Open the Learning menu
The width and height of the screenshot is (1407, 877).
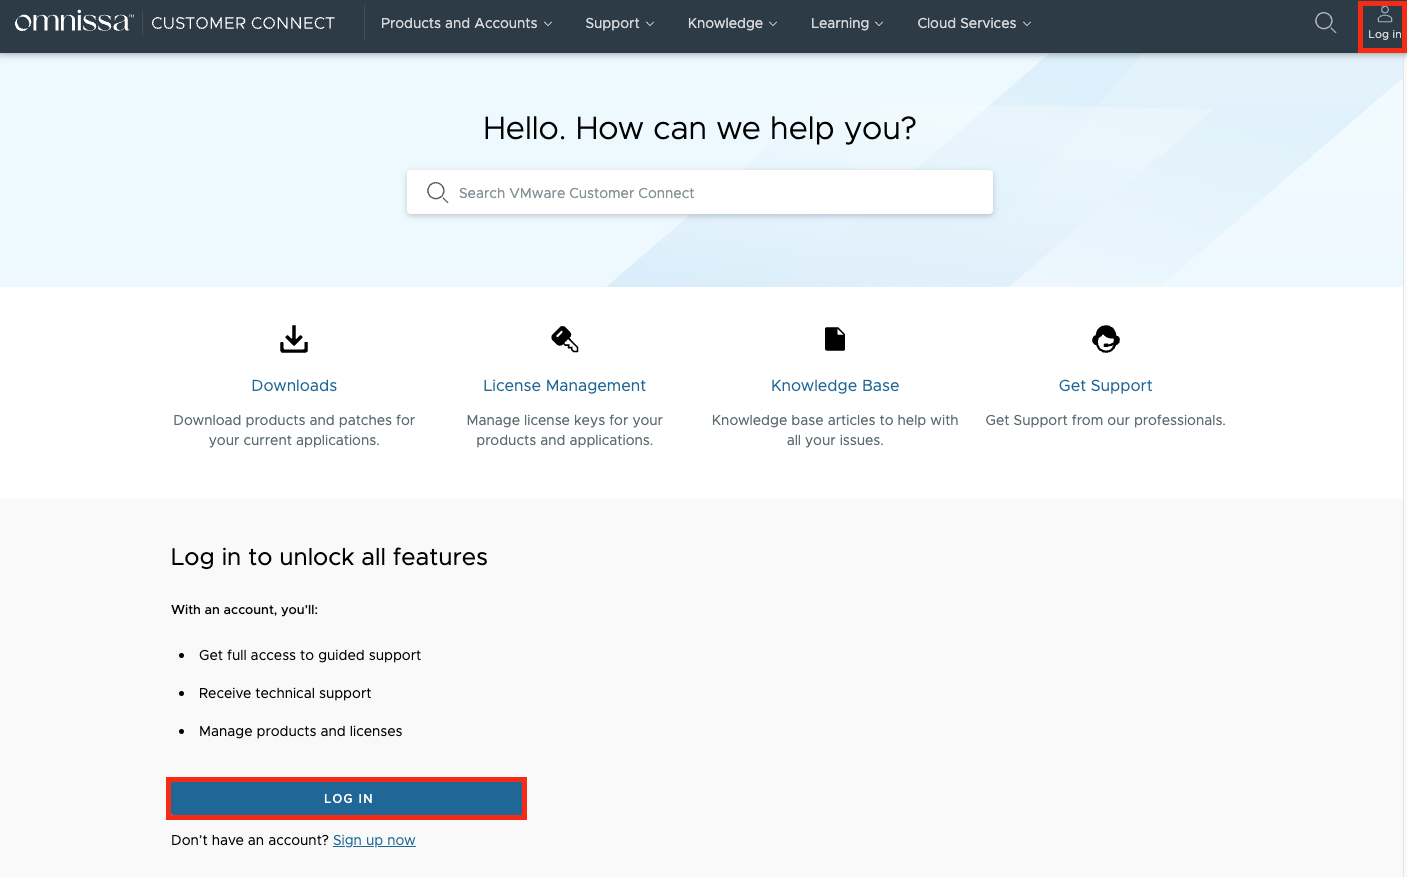pos(846,23)
